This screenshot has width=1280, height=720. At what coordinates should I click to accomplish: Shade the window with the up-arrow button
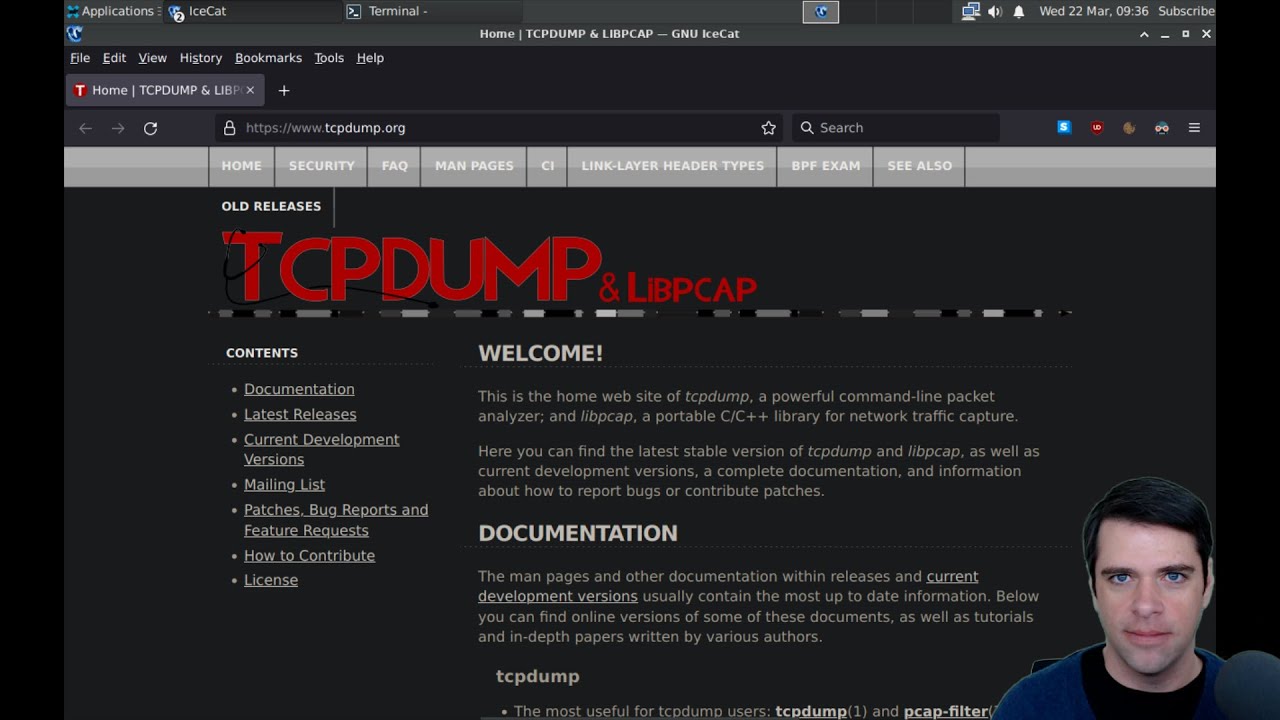coord(1144,34)
